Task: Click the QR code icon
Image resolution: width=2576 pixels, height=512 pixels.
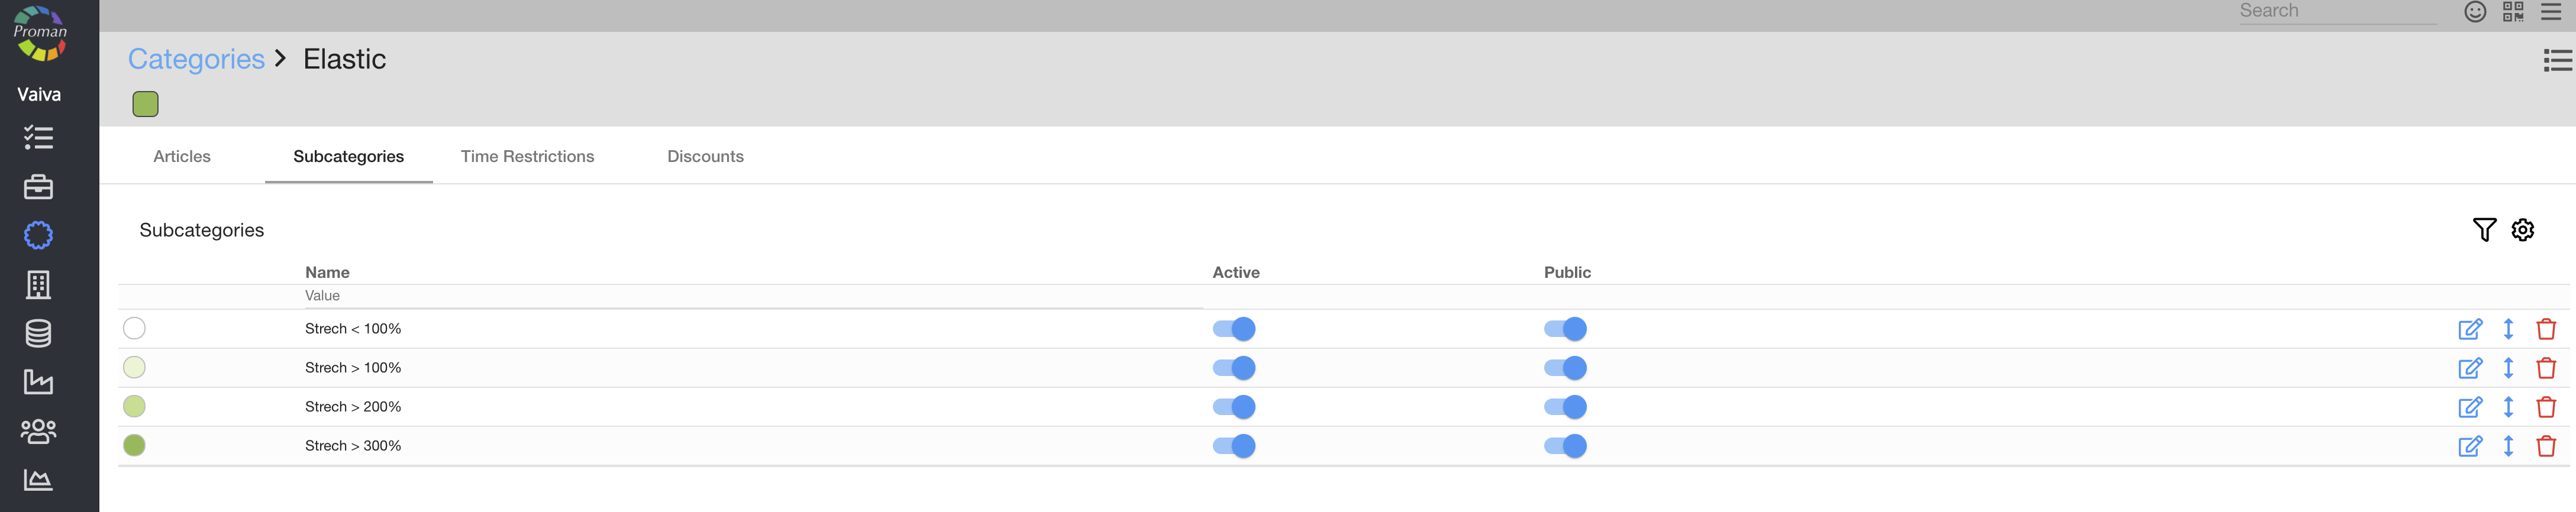Action: [x=2512, y=12]
